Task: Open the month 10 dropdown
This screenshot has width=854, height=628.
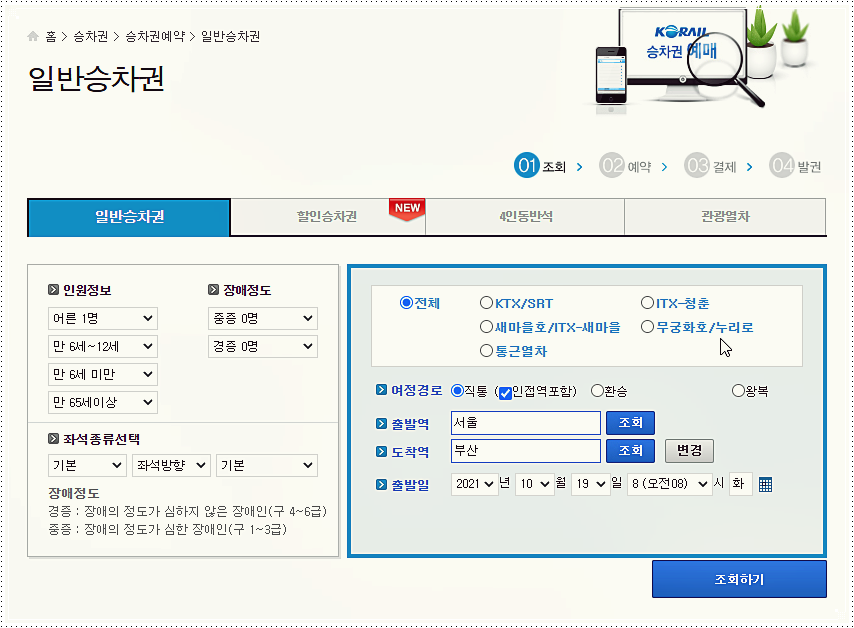Action: click(x=534, y=484)
